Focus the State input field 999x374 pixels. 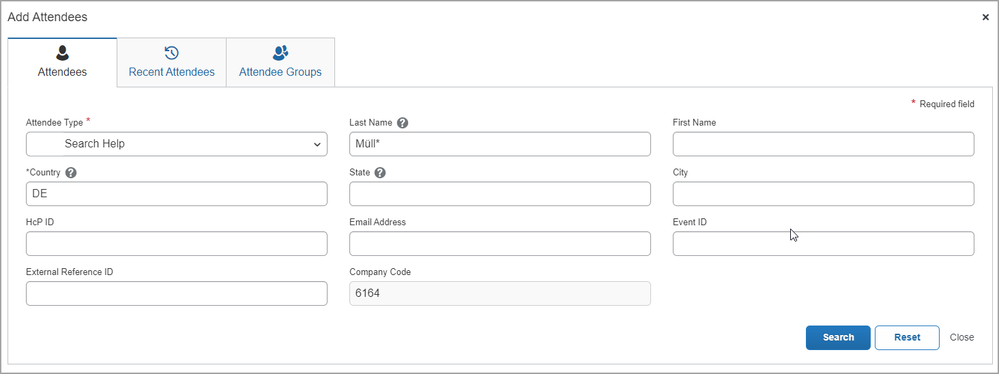pos(500,194)
